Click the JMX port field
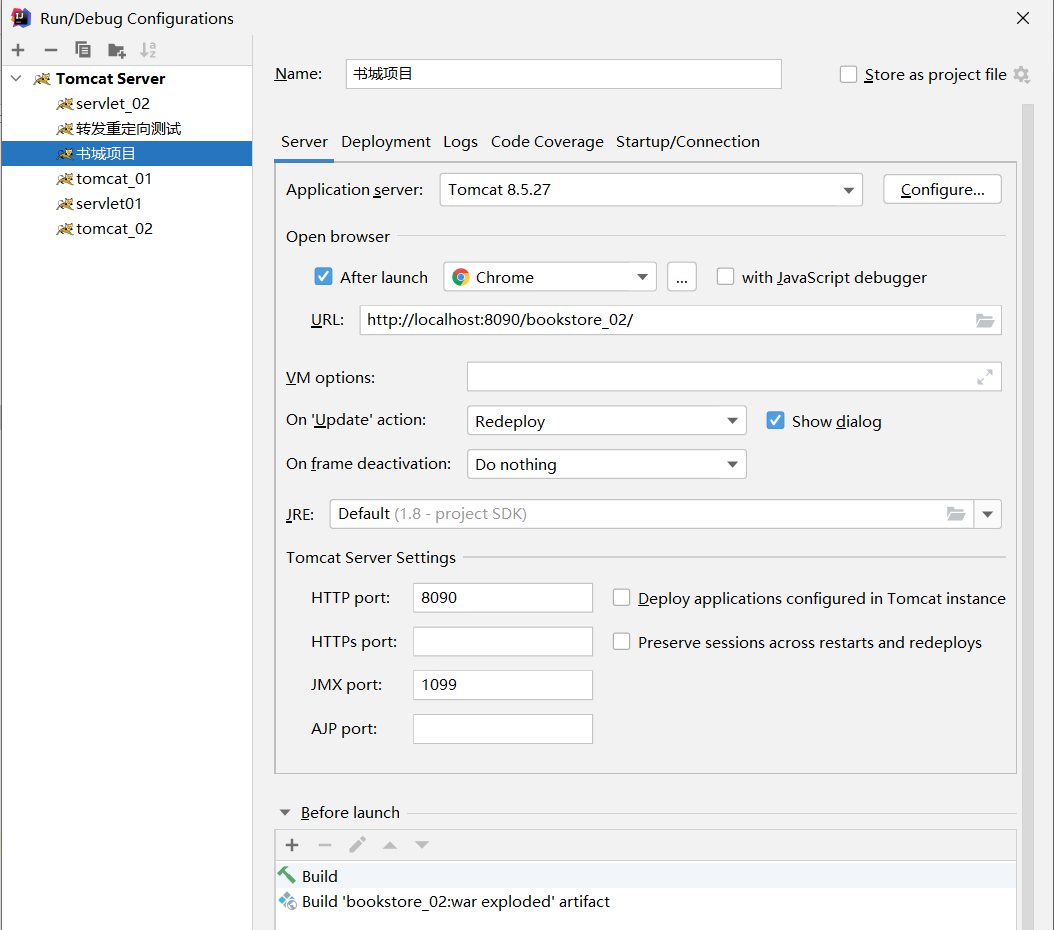The width and height of the screenshot is (1054, 930). pos(503,685)
